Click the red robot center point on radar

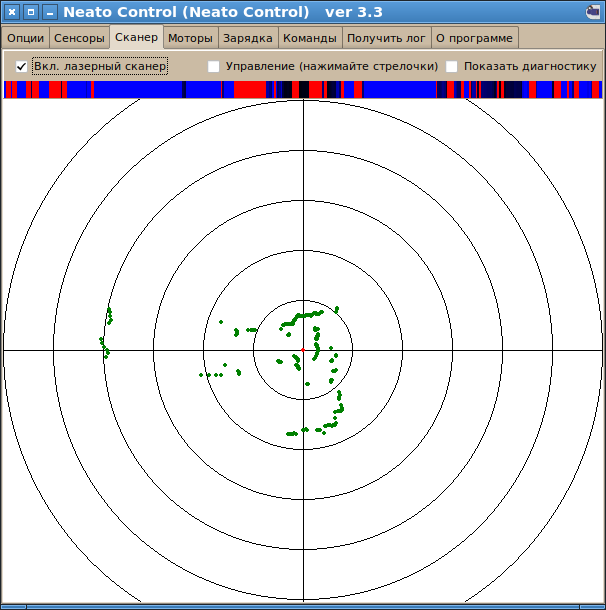pos(303,350)
